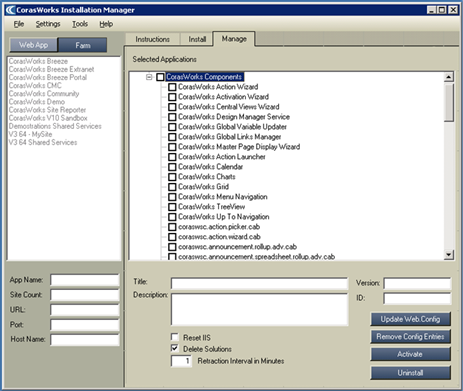The image size is (463, 391).
Task: Check CorasWorks Global Links Manager checkbox
Action: tap(172, 137)
